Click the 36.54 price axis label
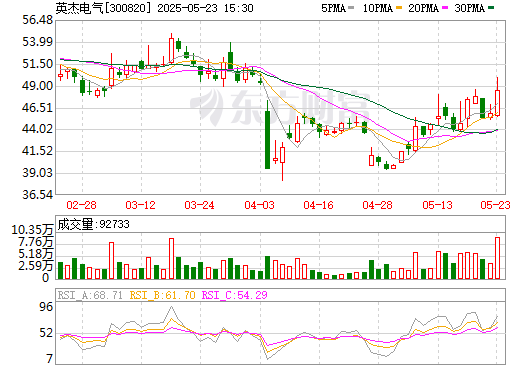The image size is (520, 365). point(38,195)
